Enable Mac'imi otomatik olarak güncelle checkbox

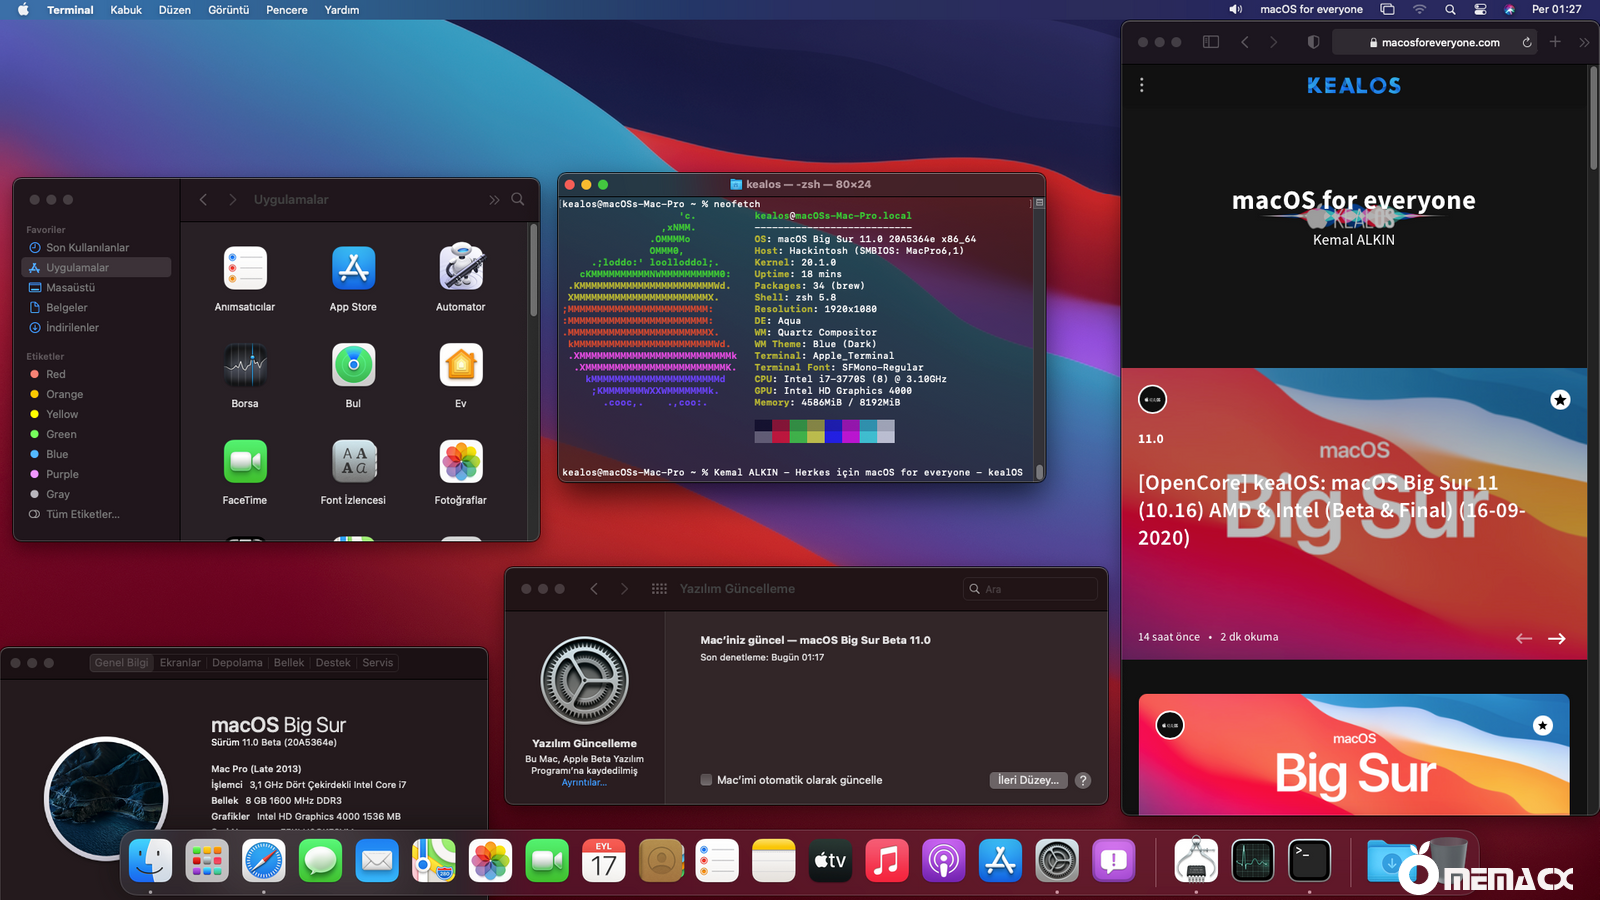(706, 780)
